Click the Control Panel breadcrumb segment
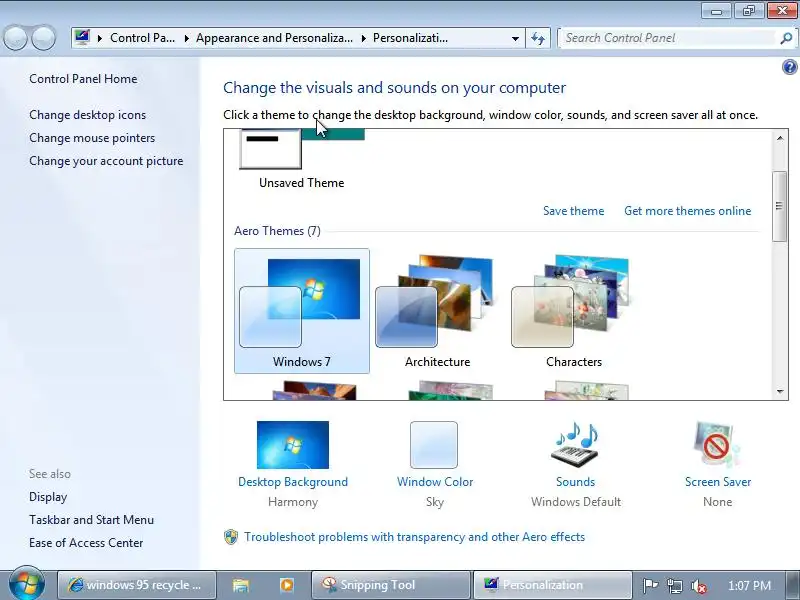 click(x=142, y=38)
